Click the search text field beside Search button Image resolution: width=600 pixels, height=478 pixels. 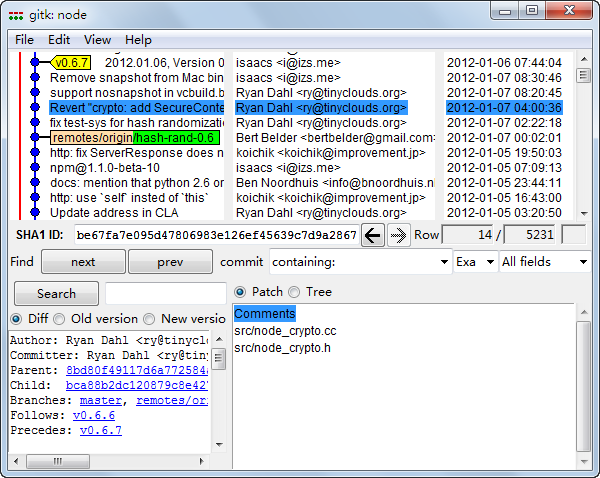click(x=166, y=294)
